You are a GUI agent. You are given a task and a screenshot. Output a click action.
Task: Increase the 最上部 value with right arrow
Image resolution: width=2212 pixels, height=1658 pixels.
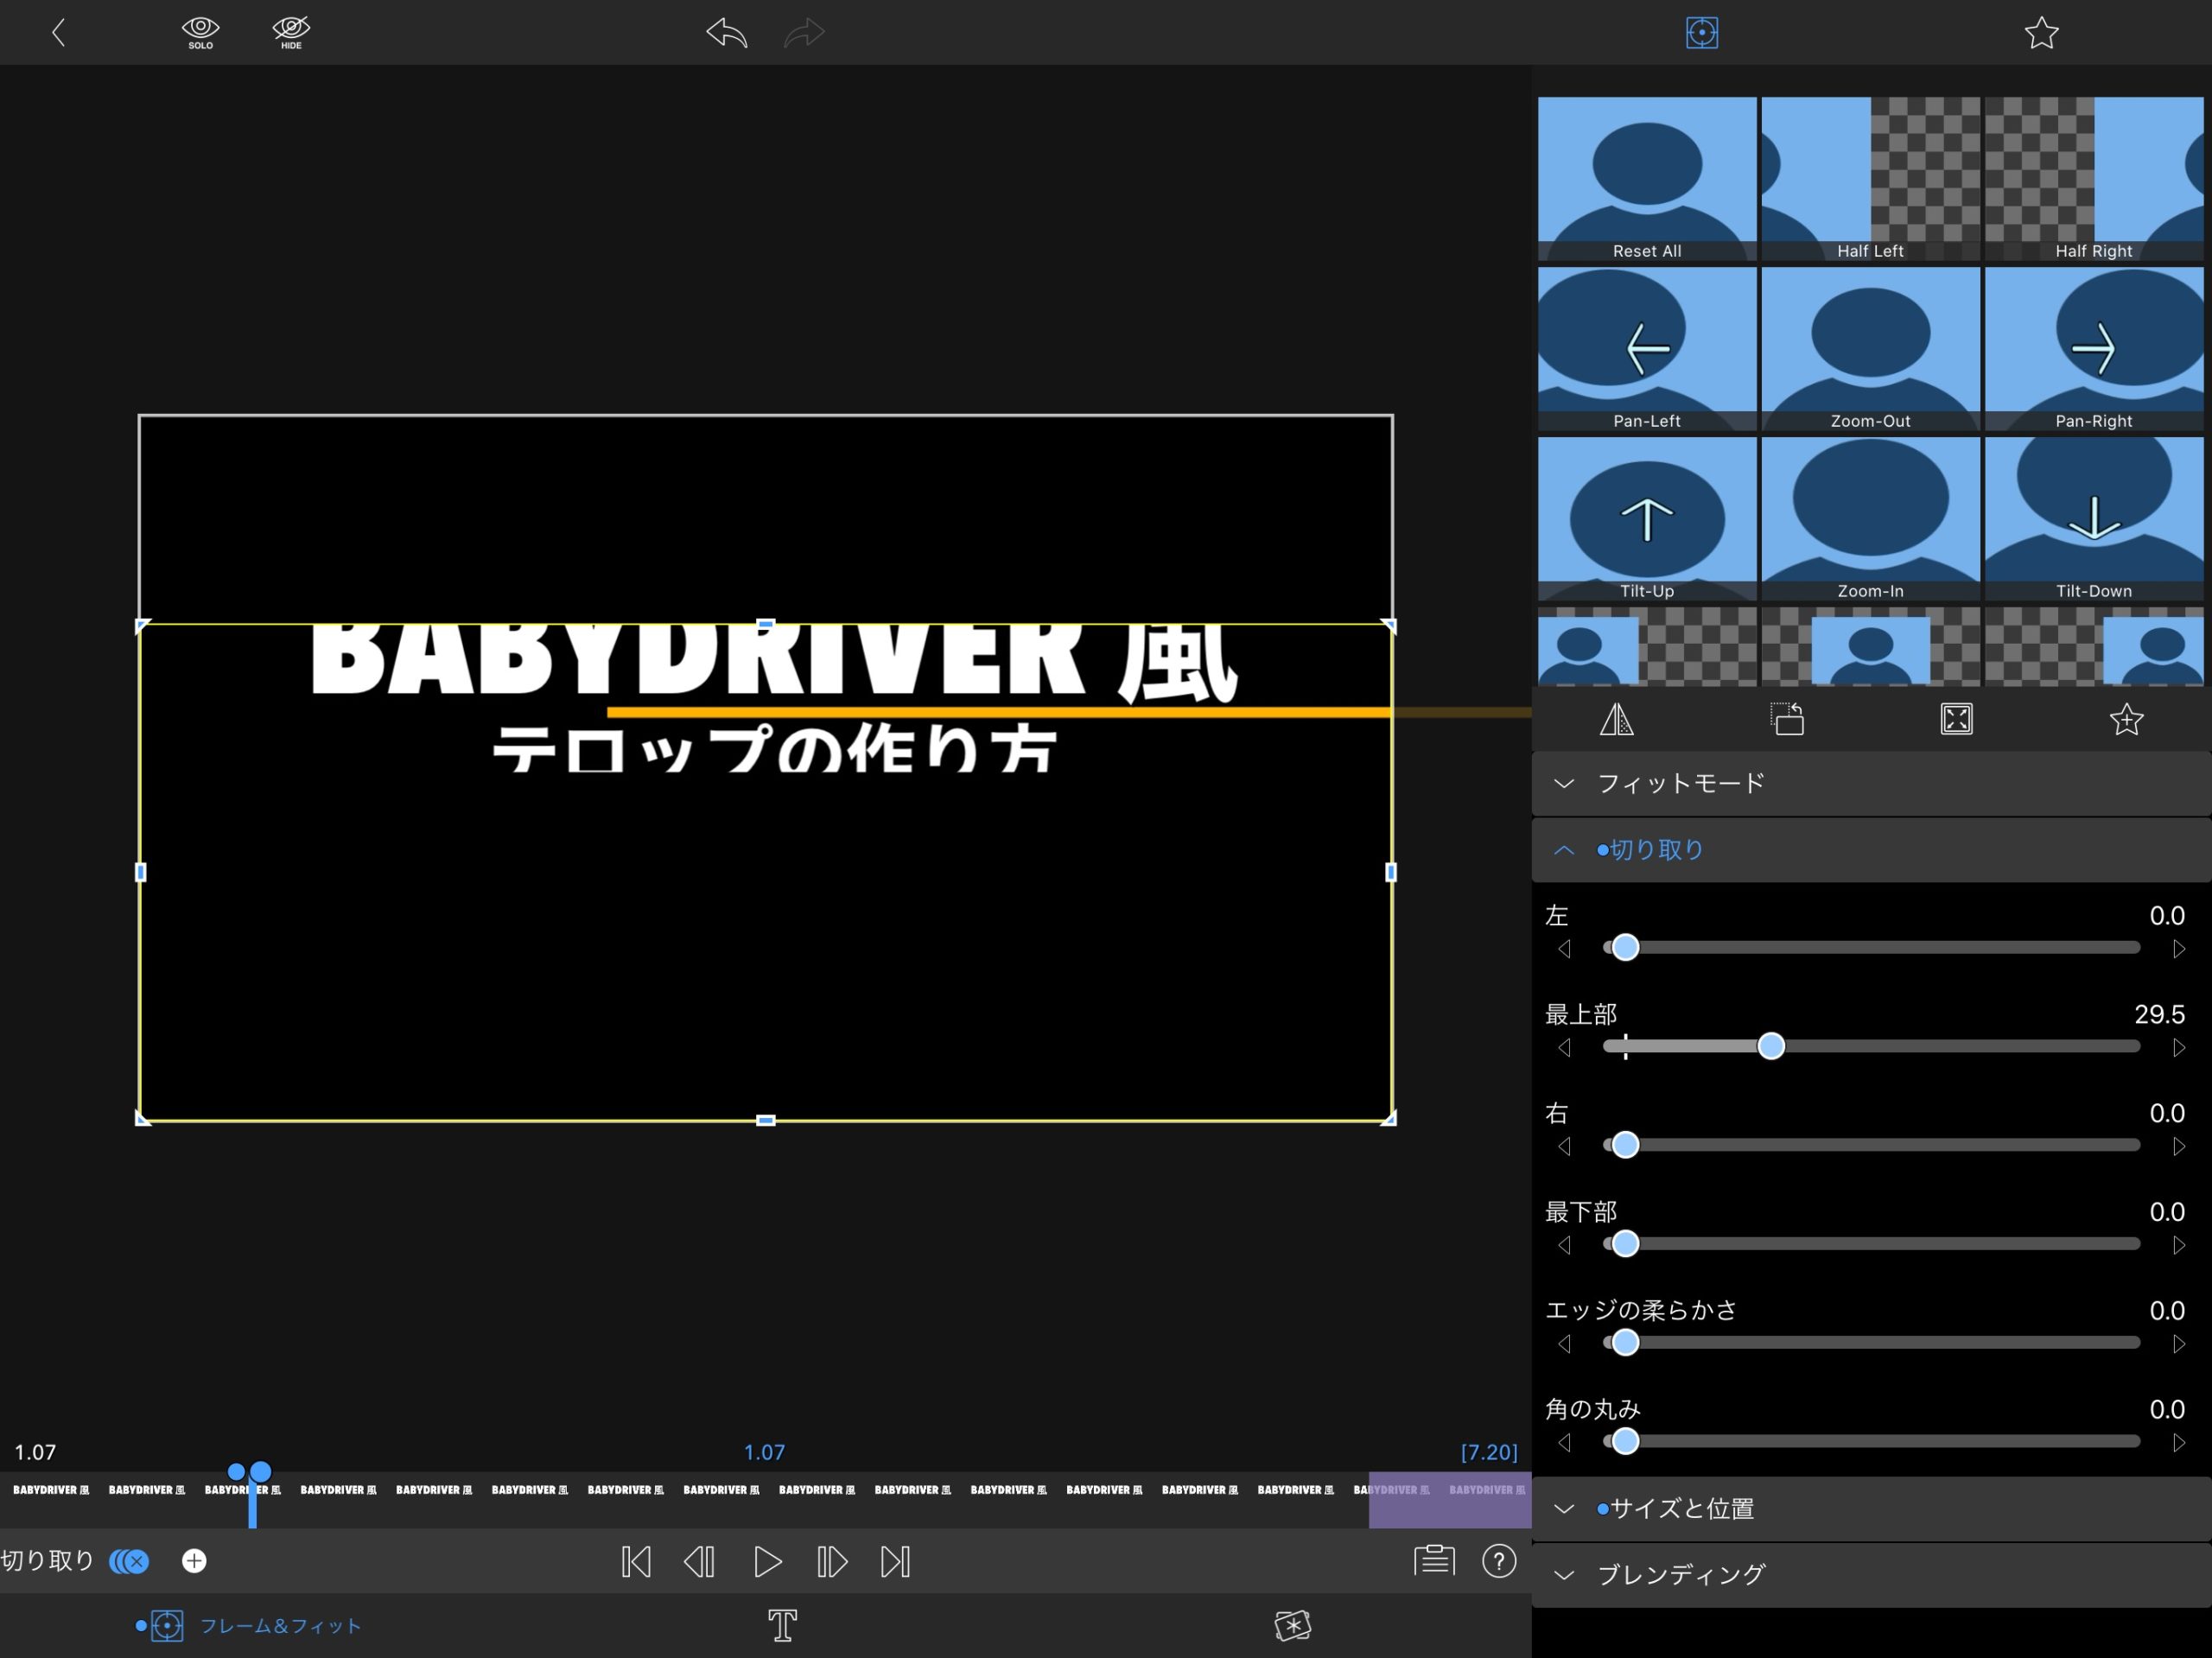2178,1048
